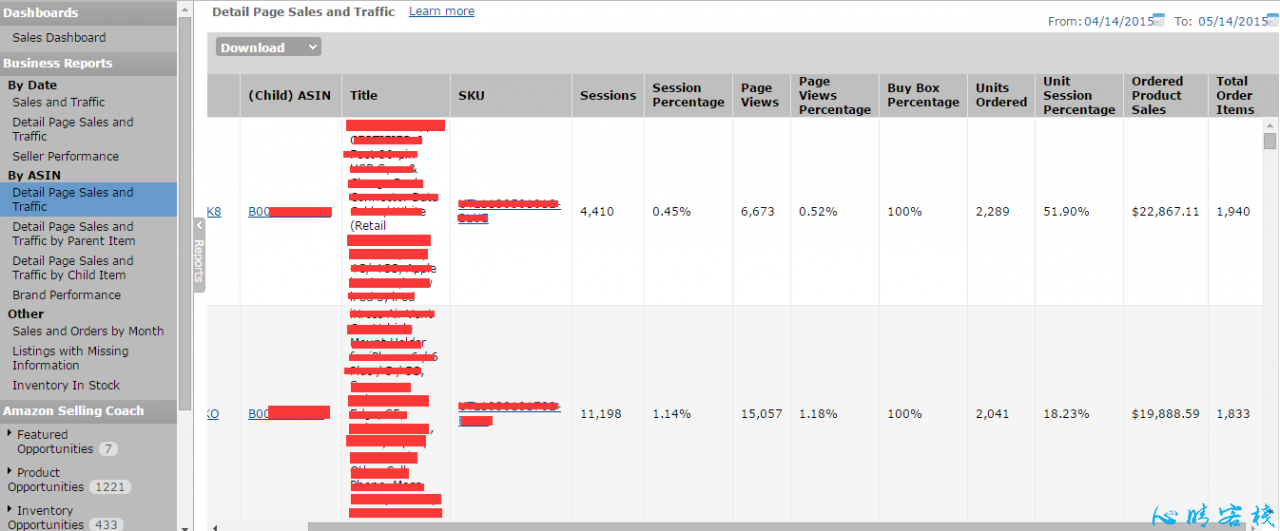Click the From date 04/14/2015
Screen dimensions: 1280x531
[1118, 21]
